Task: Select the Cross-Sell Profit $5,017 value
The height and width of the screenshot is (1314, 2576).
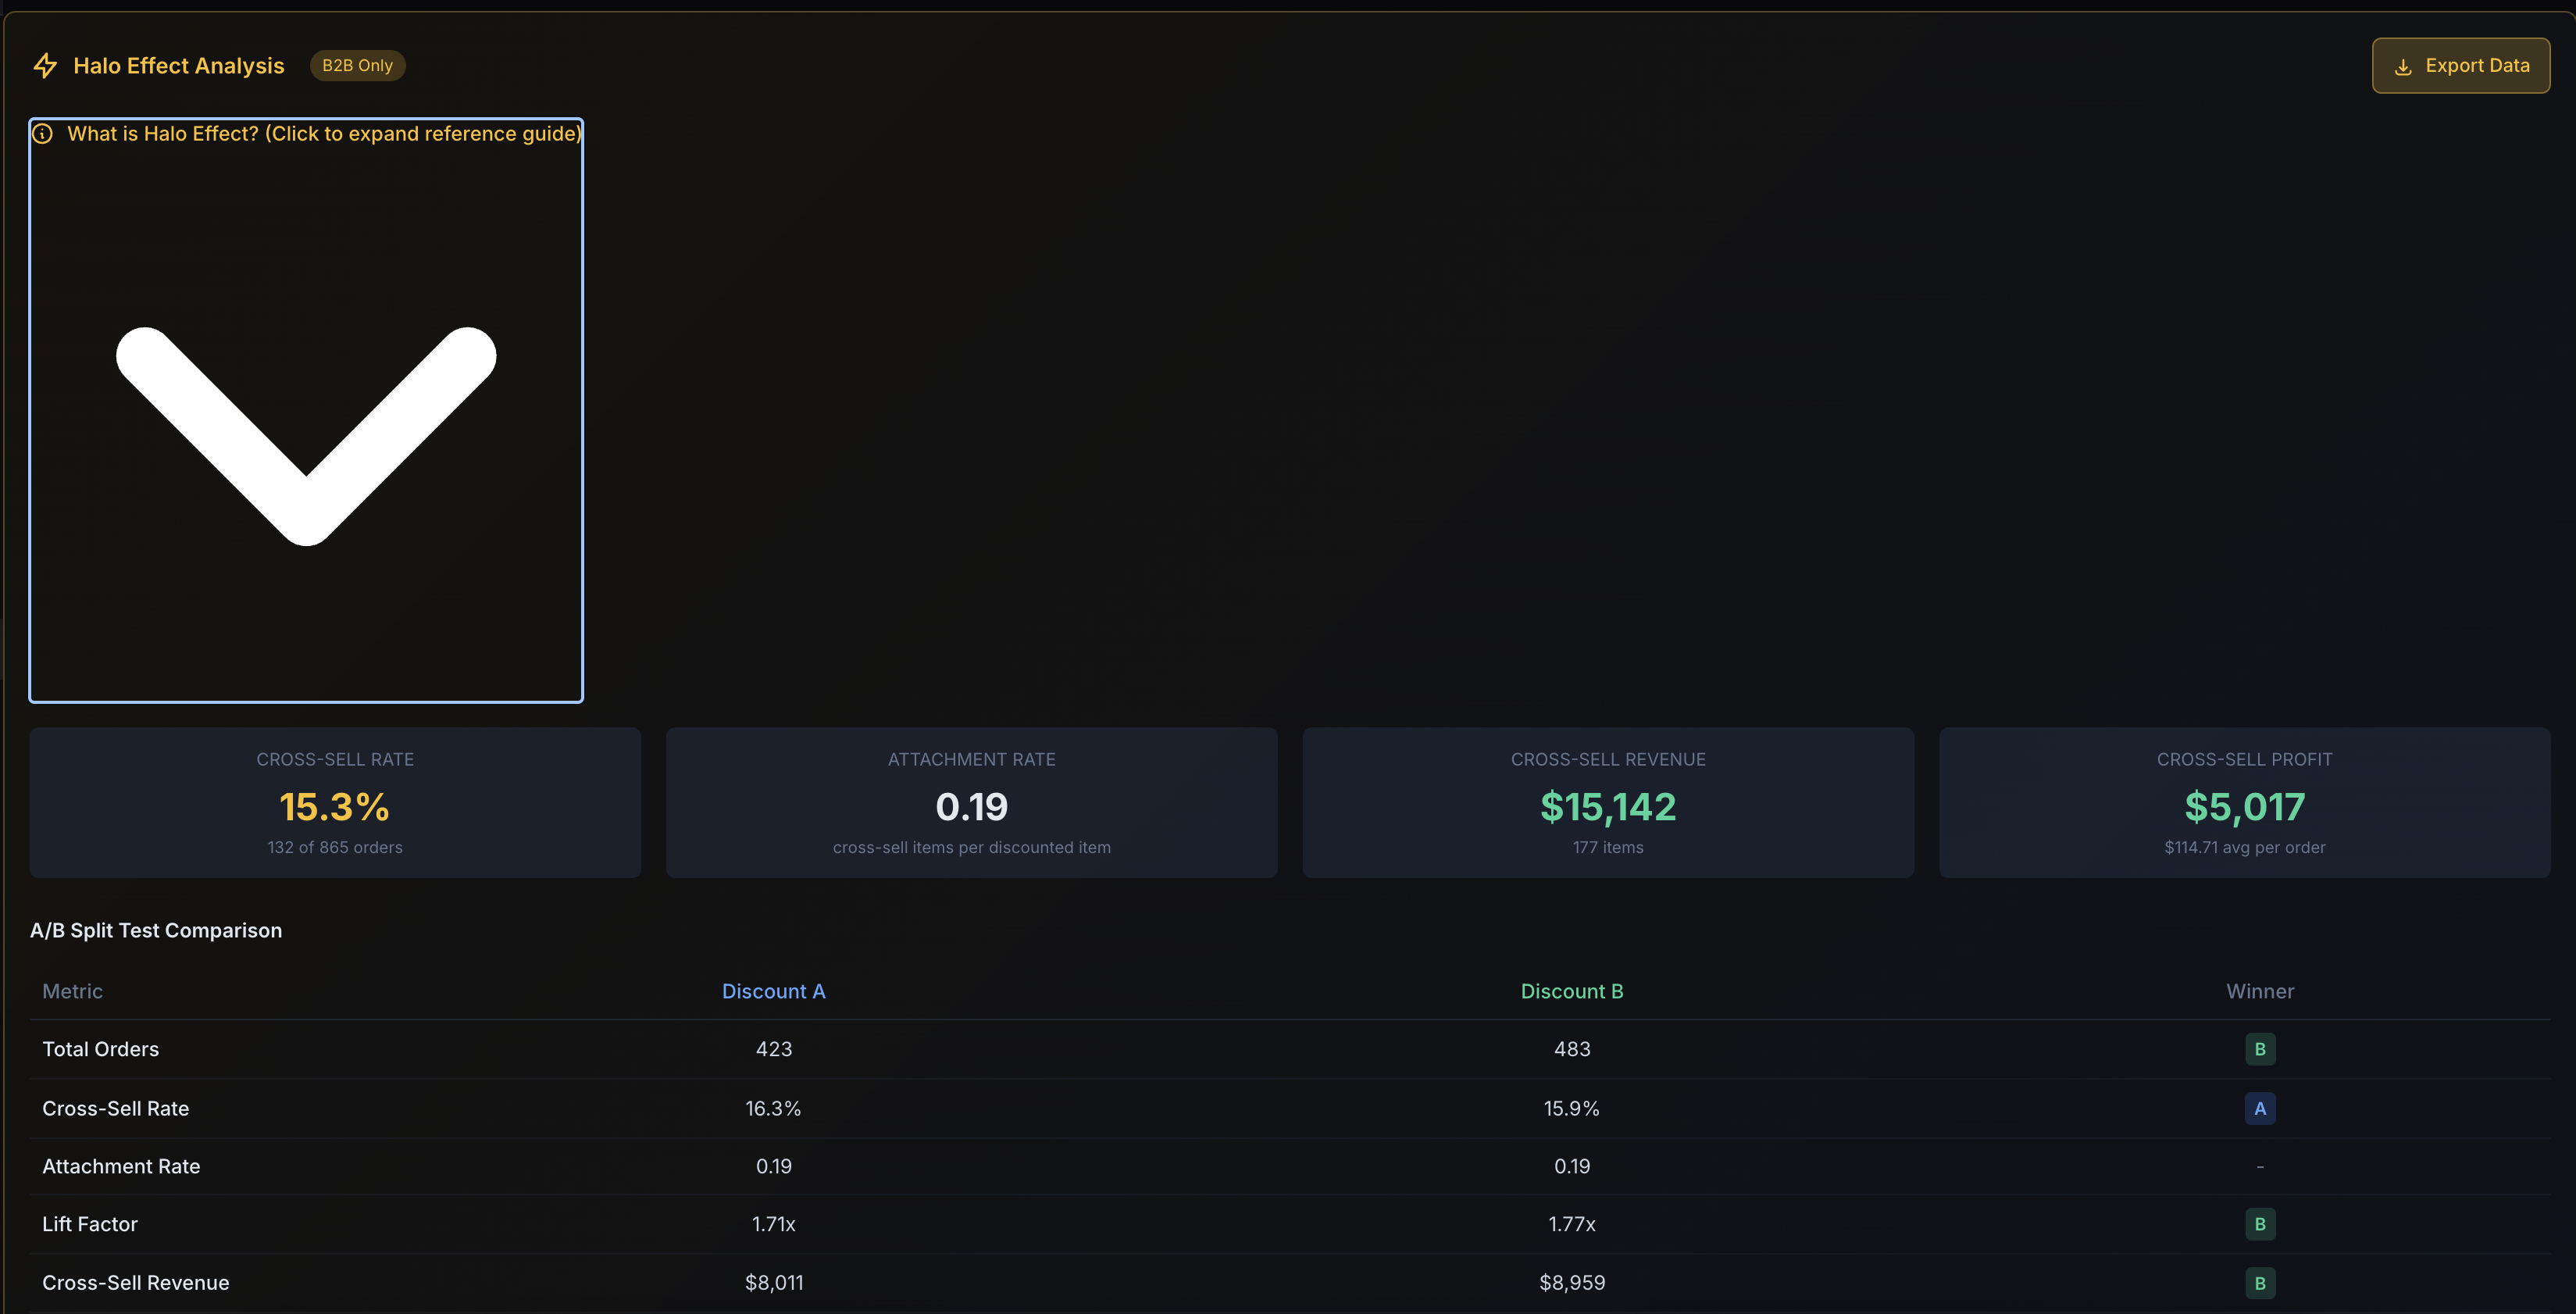Action: 2244,807
